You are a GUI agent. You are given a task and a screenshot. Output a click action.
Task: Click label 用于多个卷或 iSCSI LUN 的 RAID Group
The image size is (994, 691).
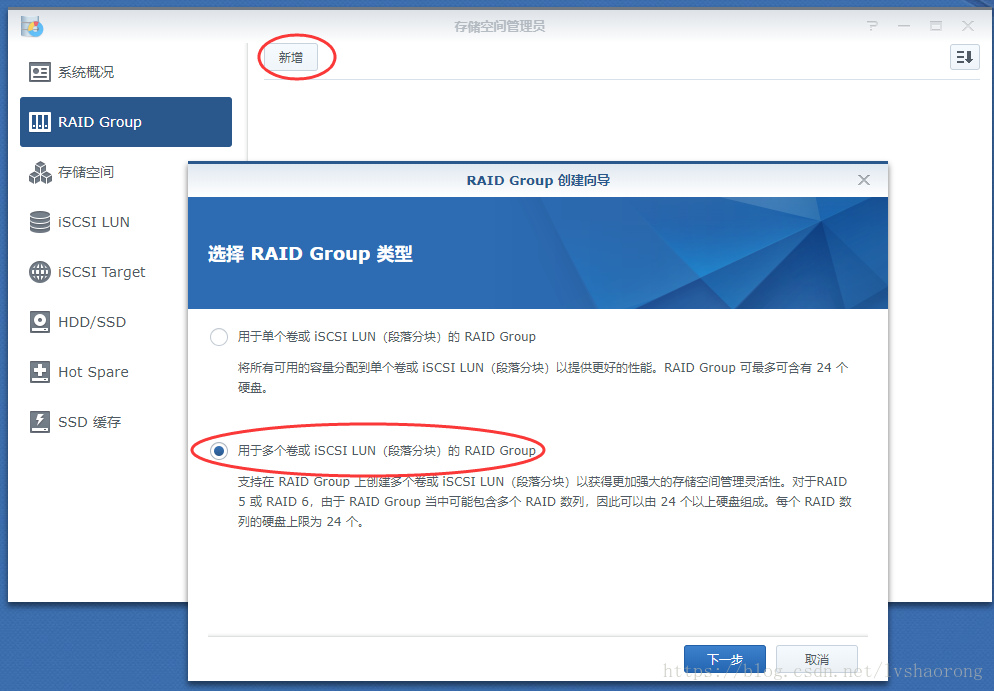click(x=387, y=451)
